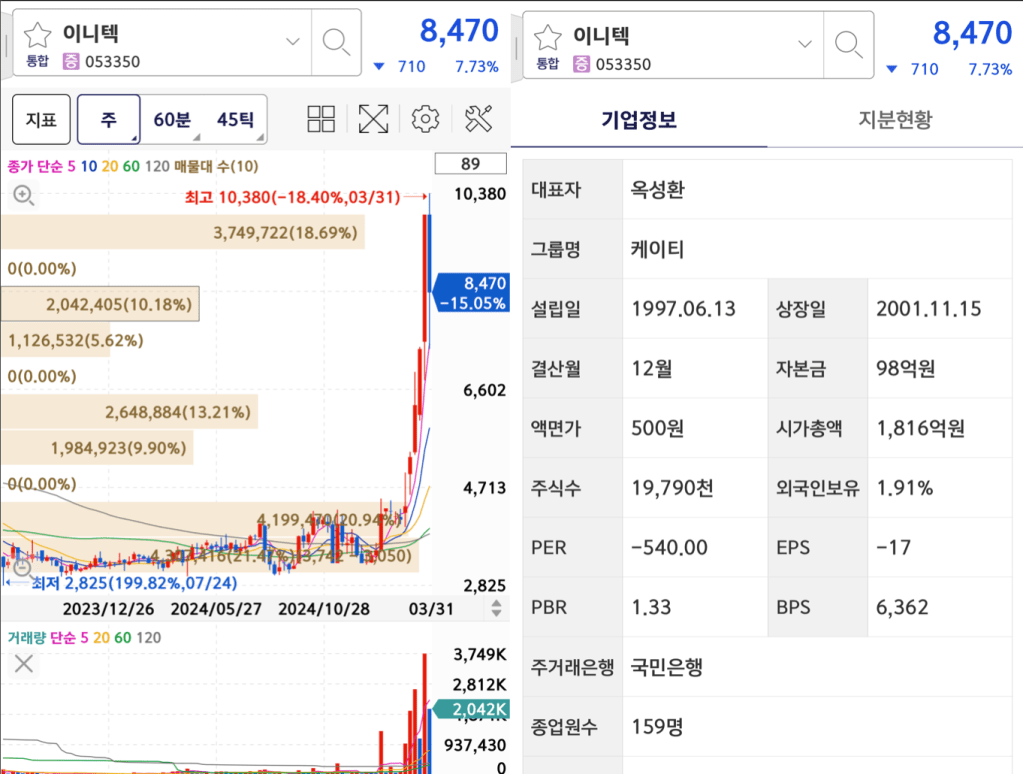Viewport: 1023px width, 774px height.
Task: Switch to the 지분현황 tab
Action: pos(895,120)
